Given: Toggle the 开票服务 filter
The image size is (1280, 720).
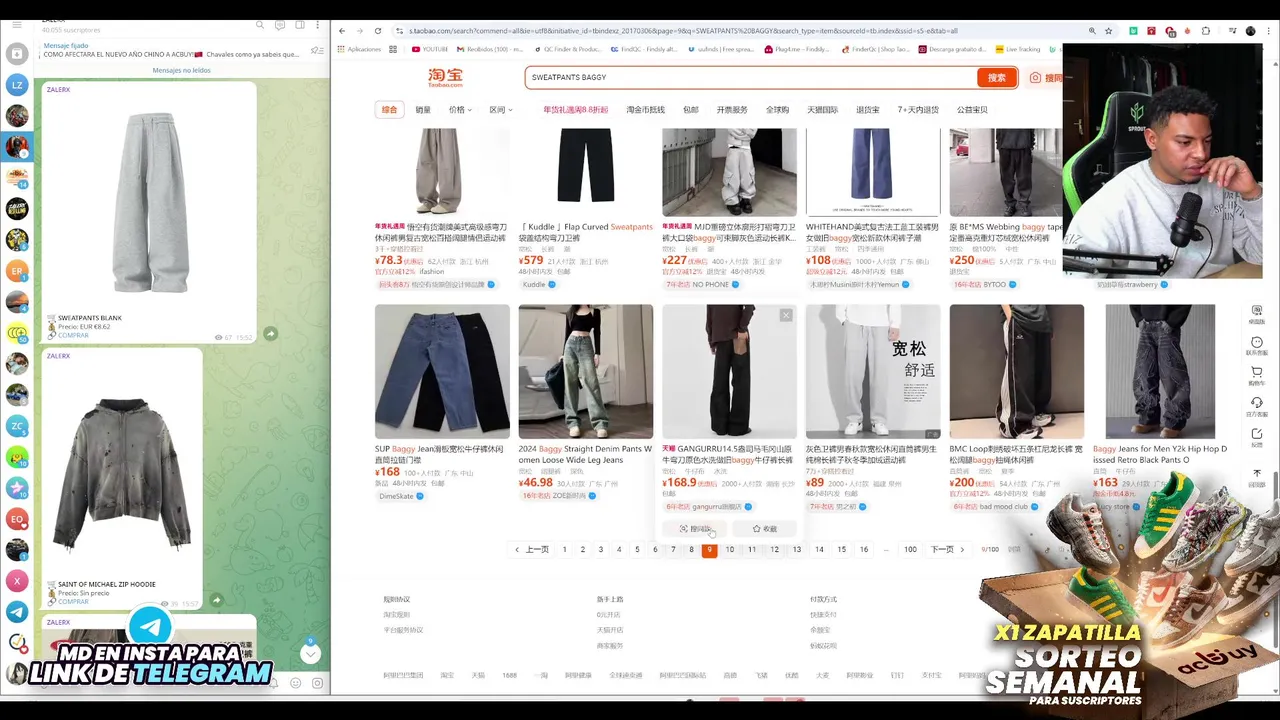Looking at the screenshot, I should (732, 110).
